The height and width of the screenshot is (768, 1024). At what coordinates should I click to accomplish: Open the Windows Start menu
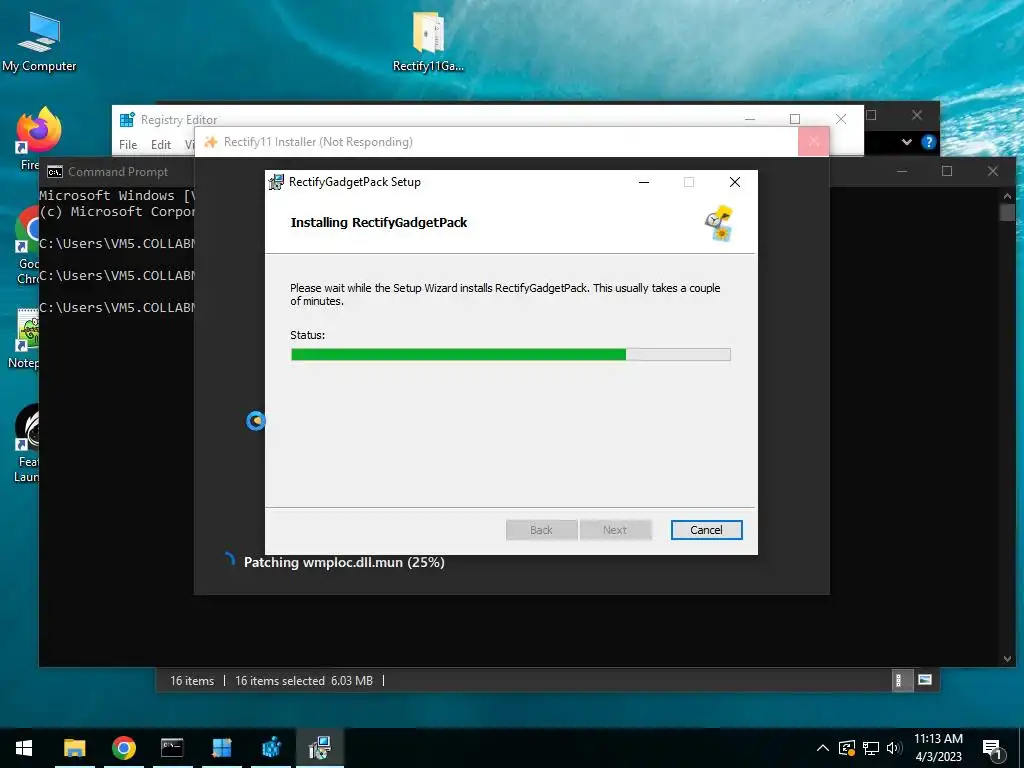coord(24,748)
